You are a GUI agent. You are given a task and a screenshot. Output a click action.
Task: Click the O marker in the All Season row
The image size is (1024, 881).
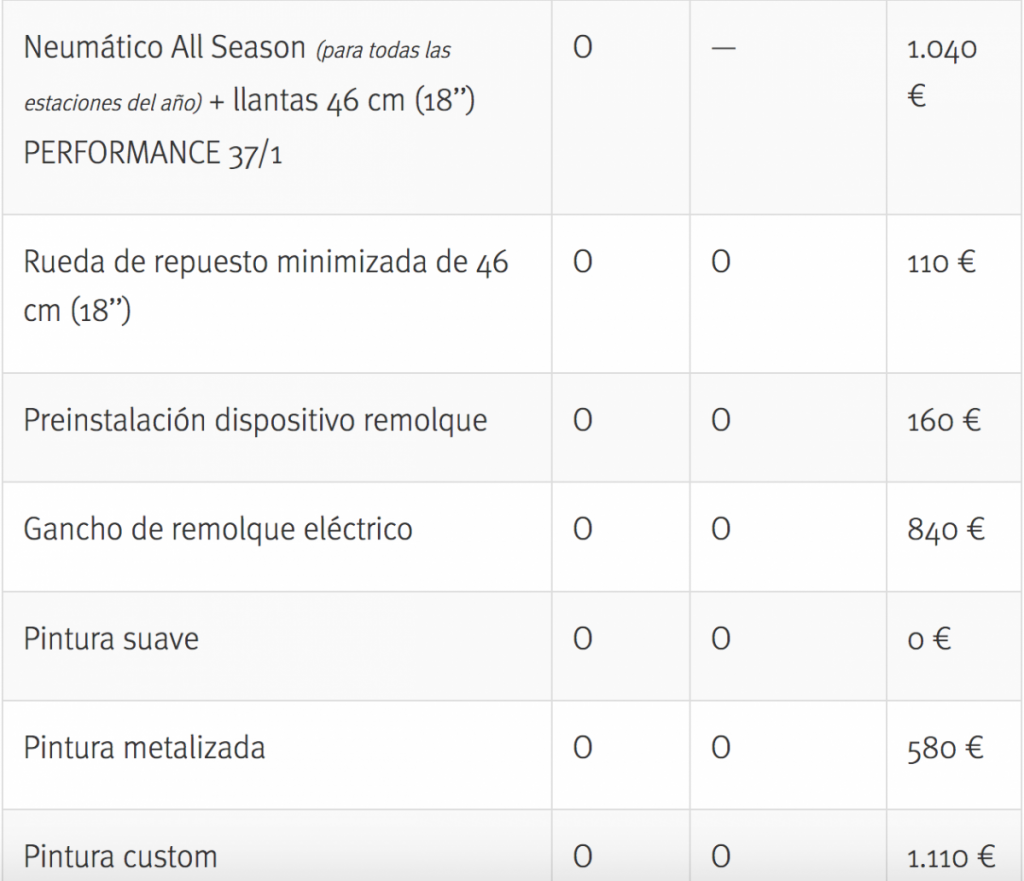pos(583,48)
